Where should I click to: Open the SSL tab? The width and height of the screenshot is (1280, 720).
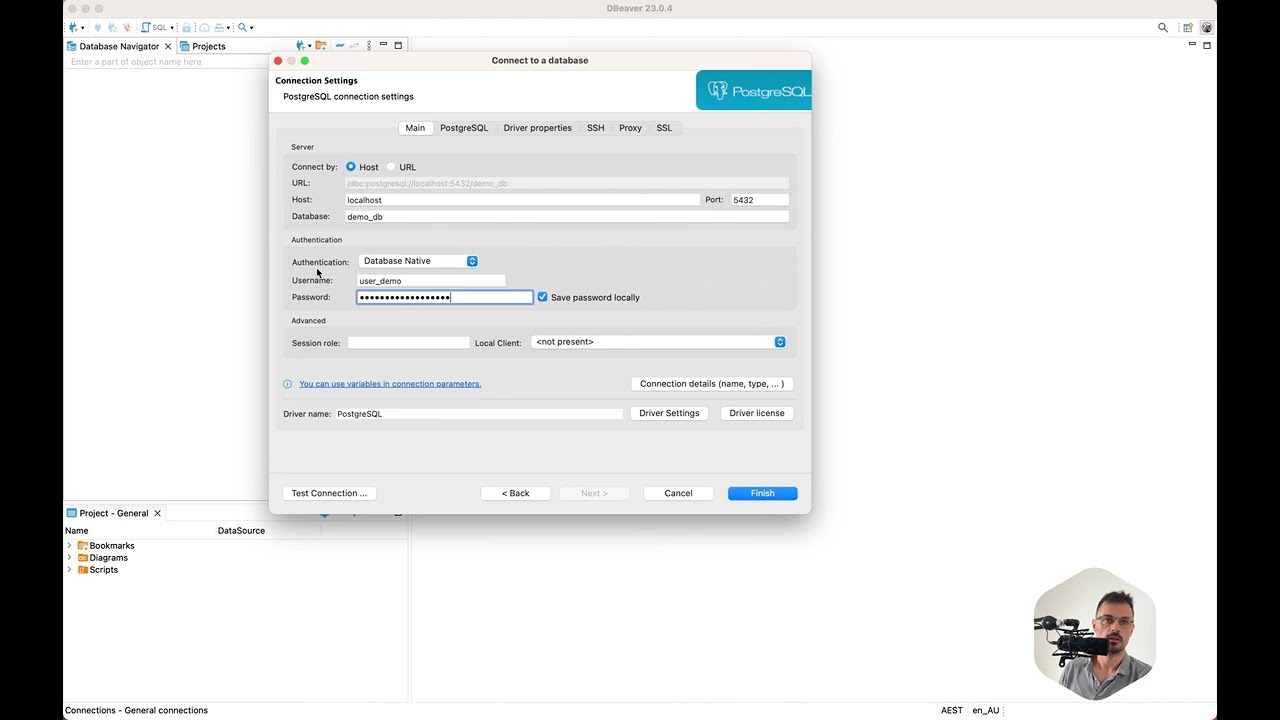[664, 128]
